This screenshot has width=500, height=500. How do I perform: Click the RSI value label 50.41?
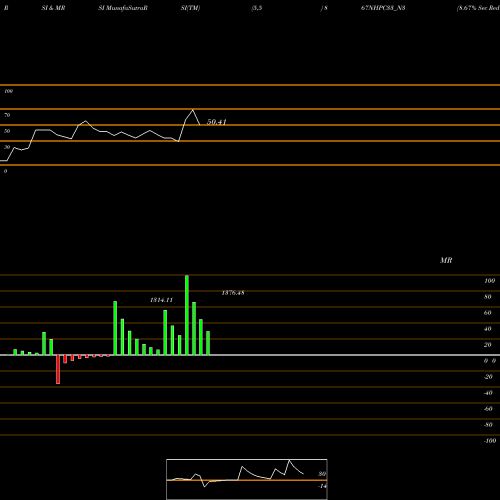[x=217, y=122]
